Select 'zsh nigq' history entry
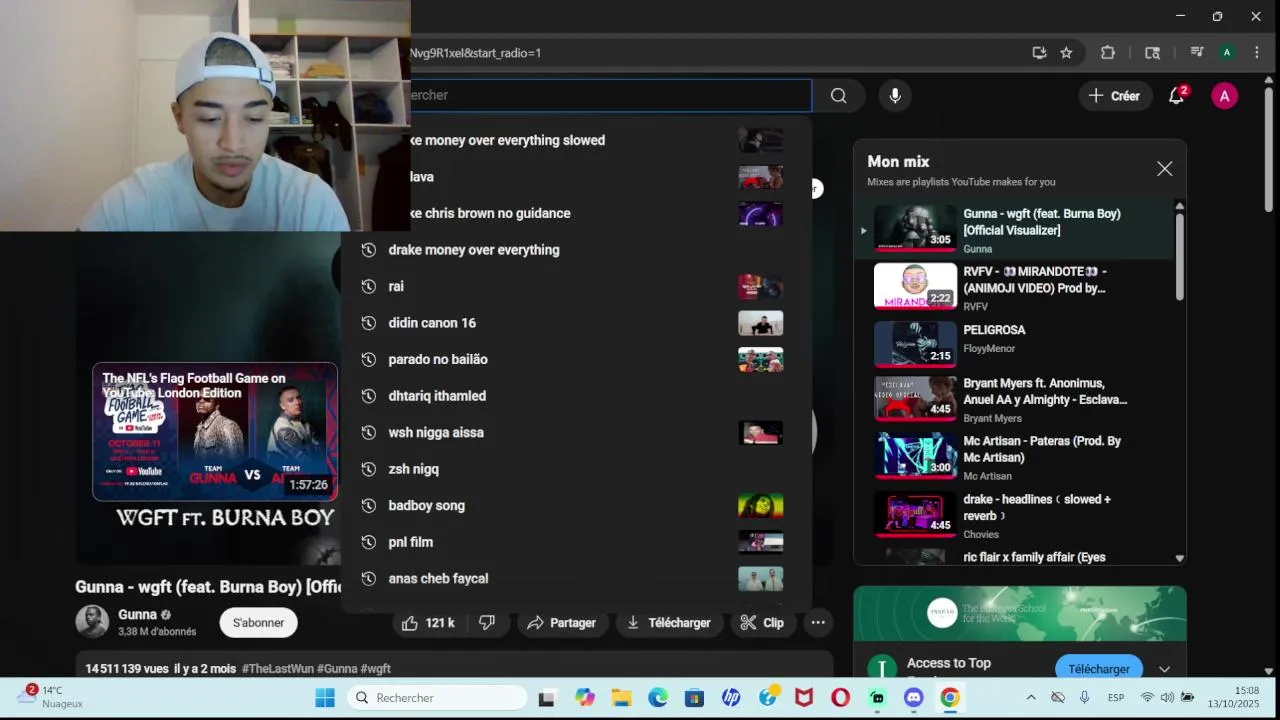The height and width of the screenshot is (720, 1280). tap(576, 469)
